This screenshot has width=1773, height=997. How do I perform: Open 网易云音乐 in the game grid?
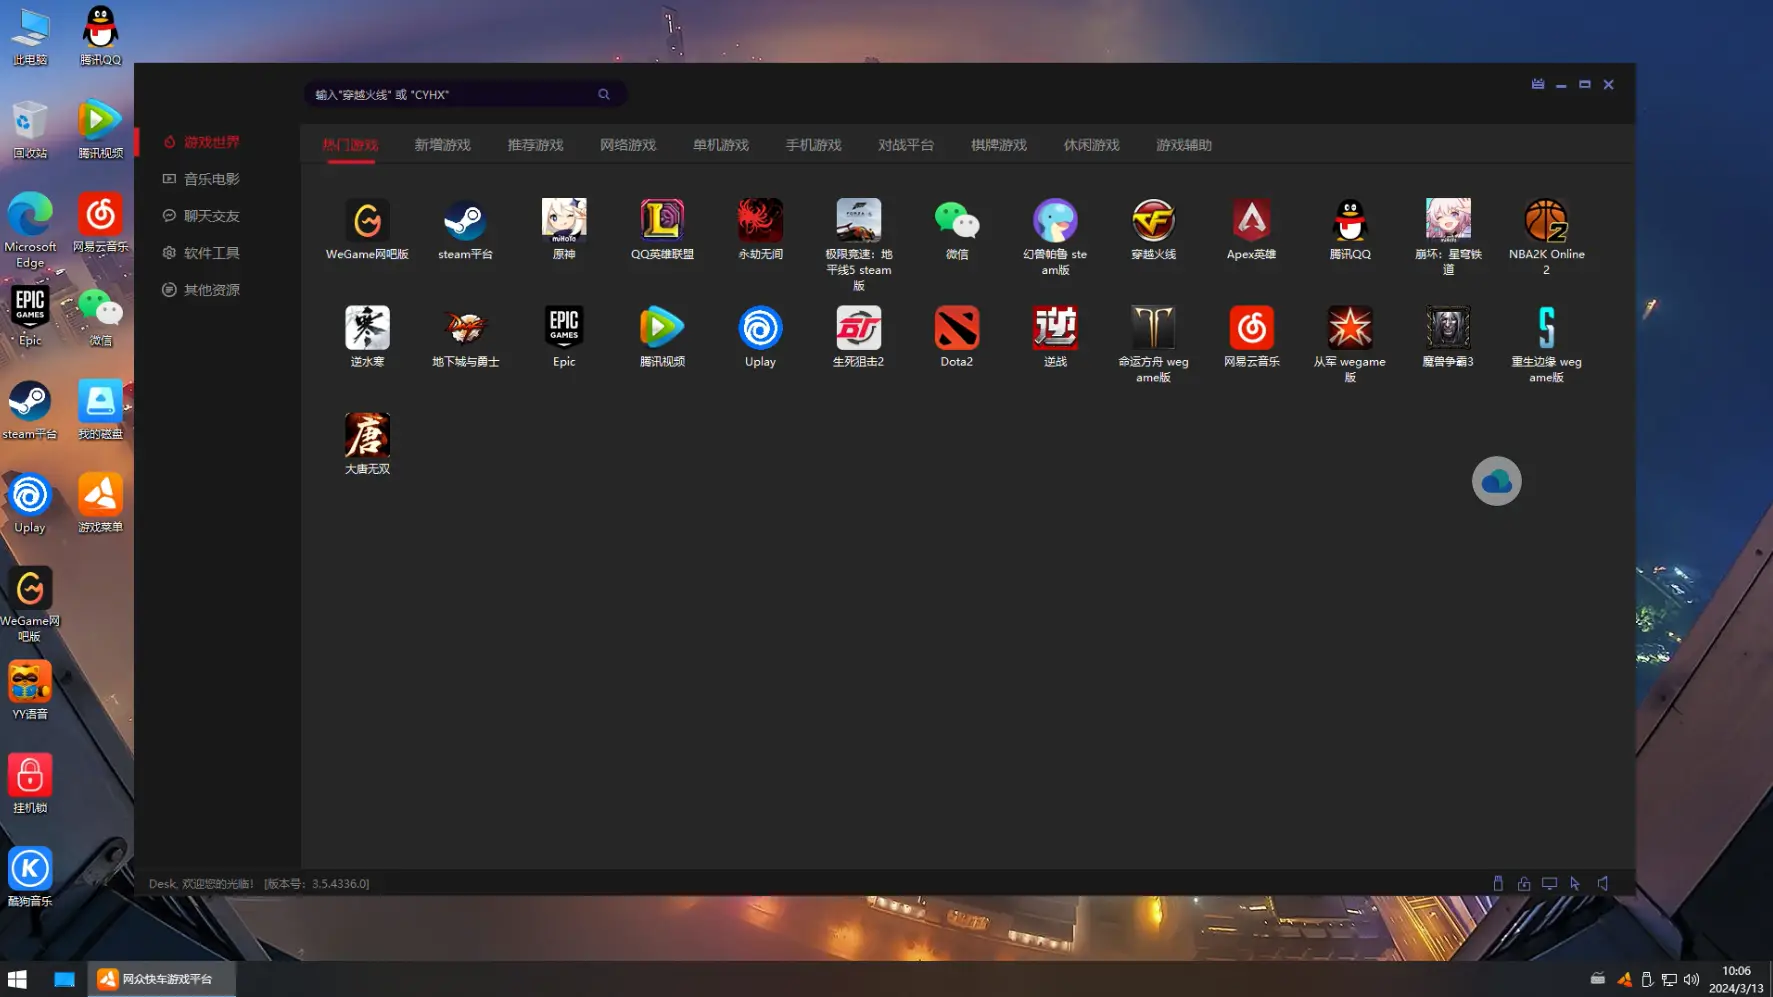(x=1251, y=337)
